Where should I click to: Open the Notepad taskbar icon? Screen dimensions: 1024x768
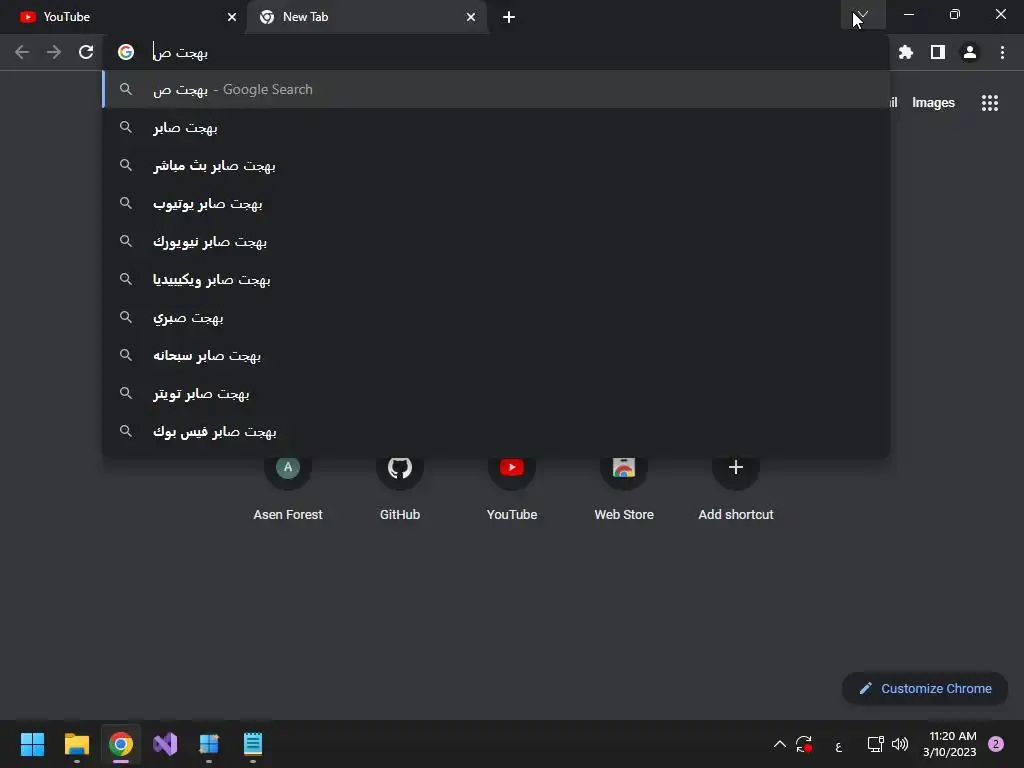coord(253,744)
